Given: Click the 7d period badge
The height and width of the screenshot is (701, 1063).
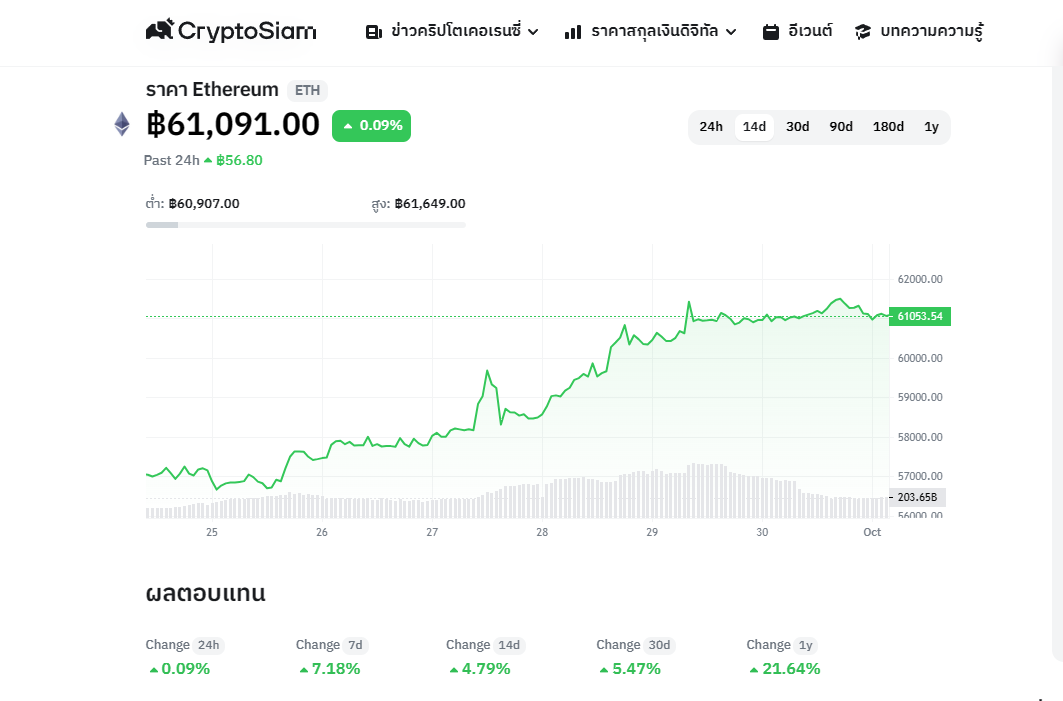Looking at the screenshot, I should point(355,645).
